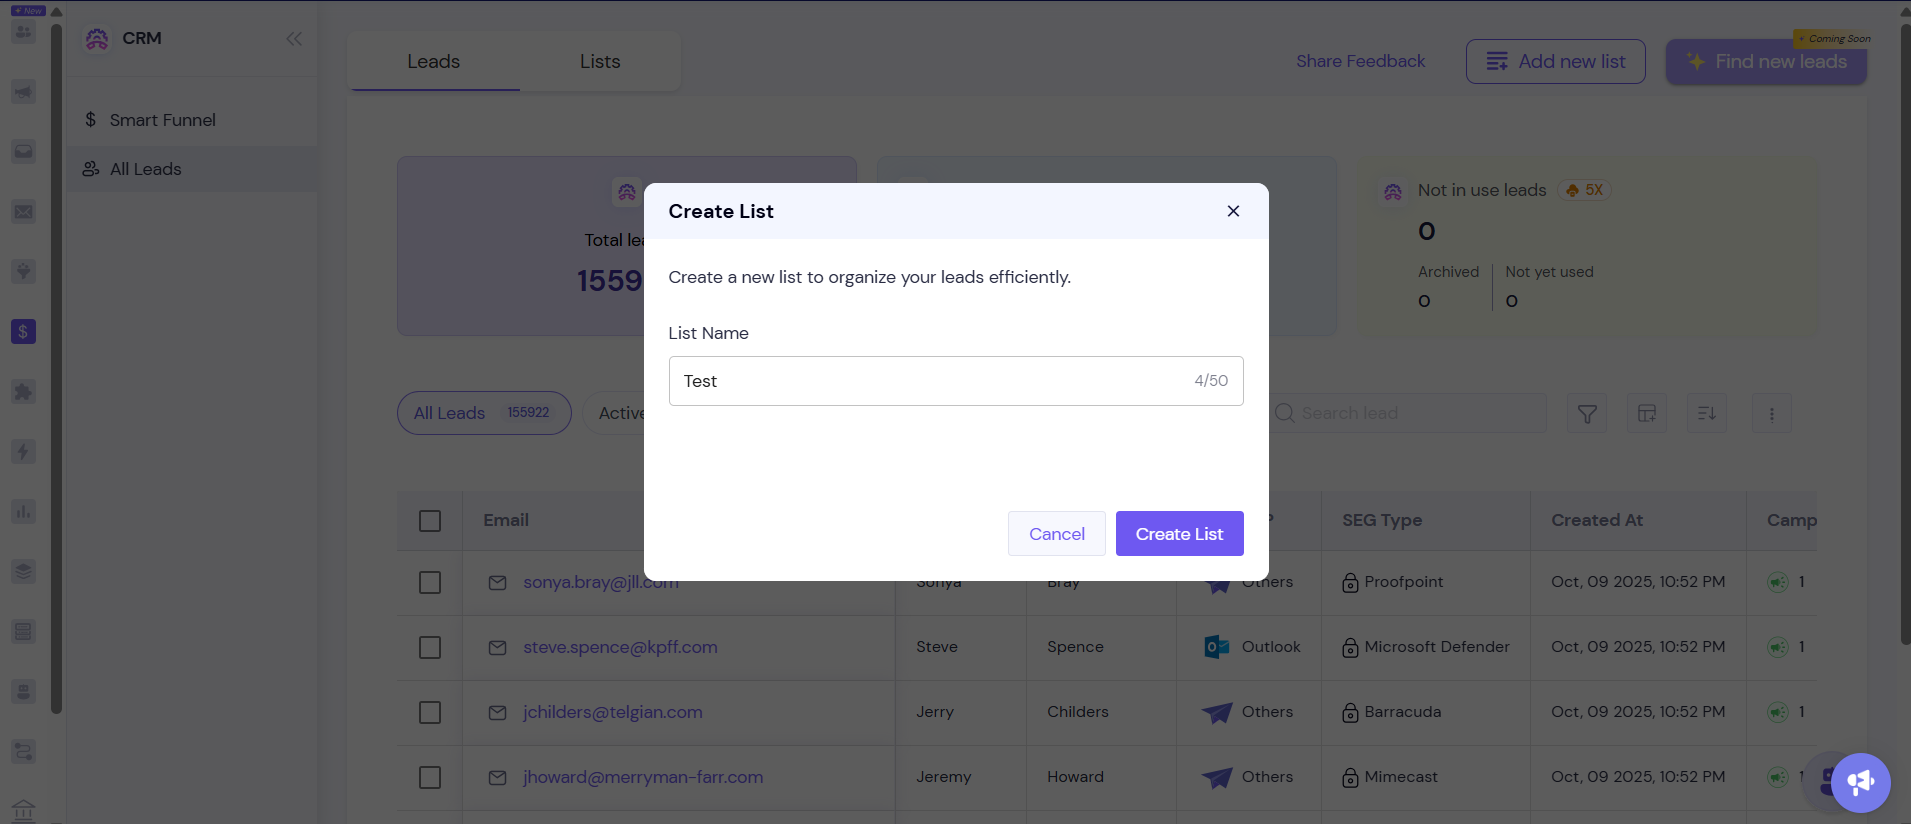Click the List Name input field
This screenshot has width=1911, height=824.
tap(930, 381)
